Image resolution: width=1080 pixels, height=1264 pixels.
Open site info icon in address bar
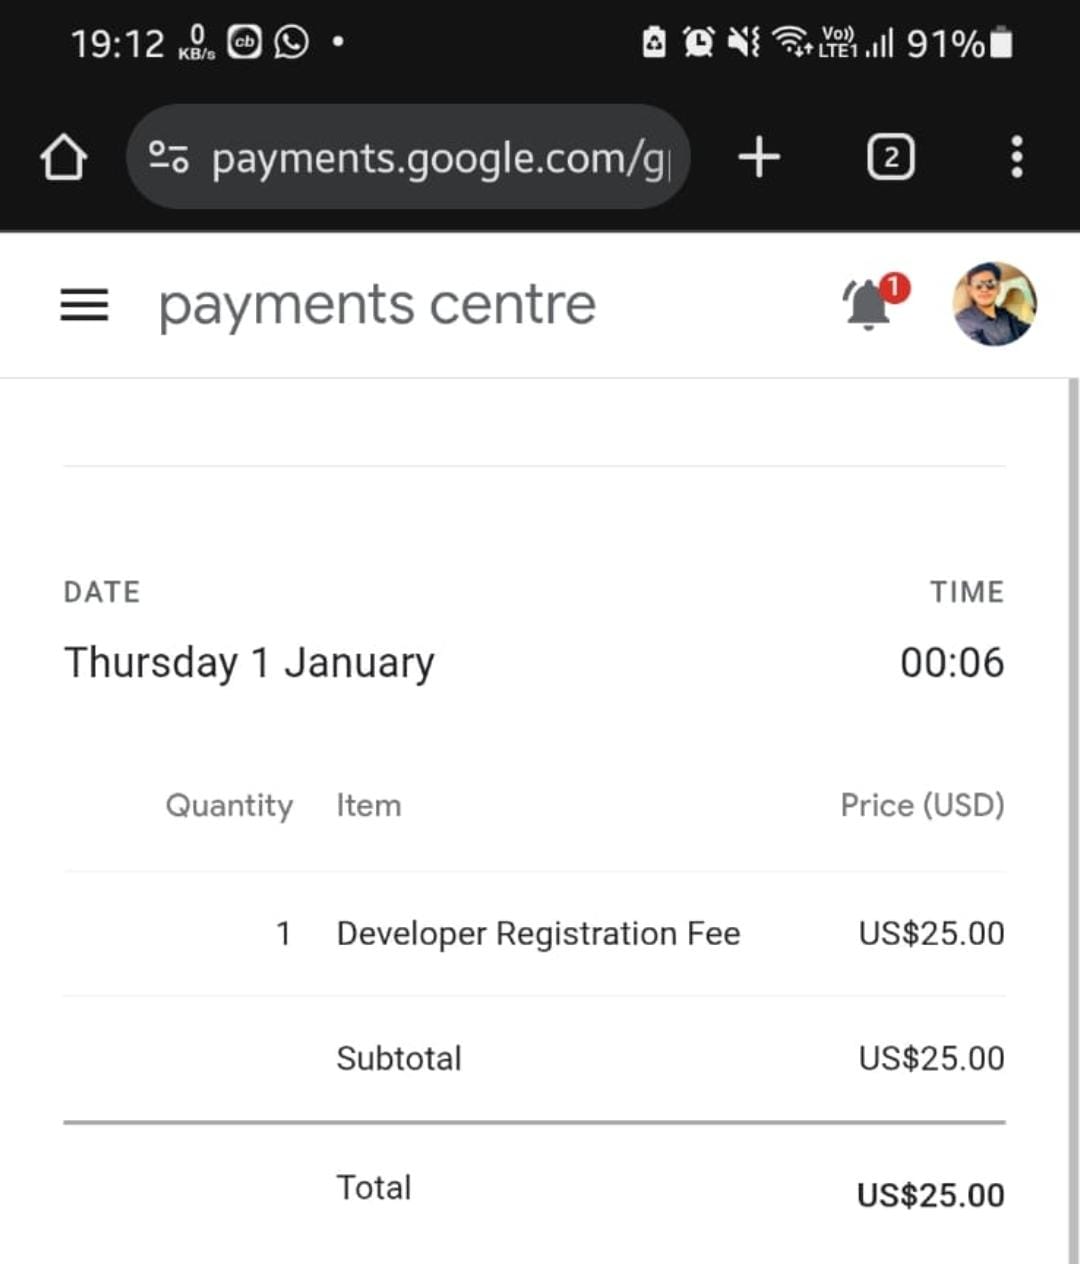pos(168,157)
